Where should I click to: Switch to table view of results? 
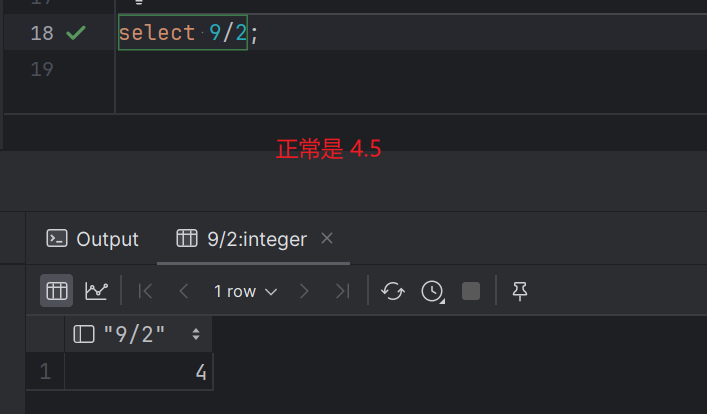tap(57, 291)
